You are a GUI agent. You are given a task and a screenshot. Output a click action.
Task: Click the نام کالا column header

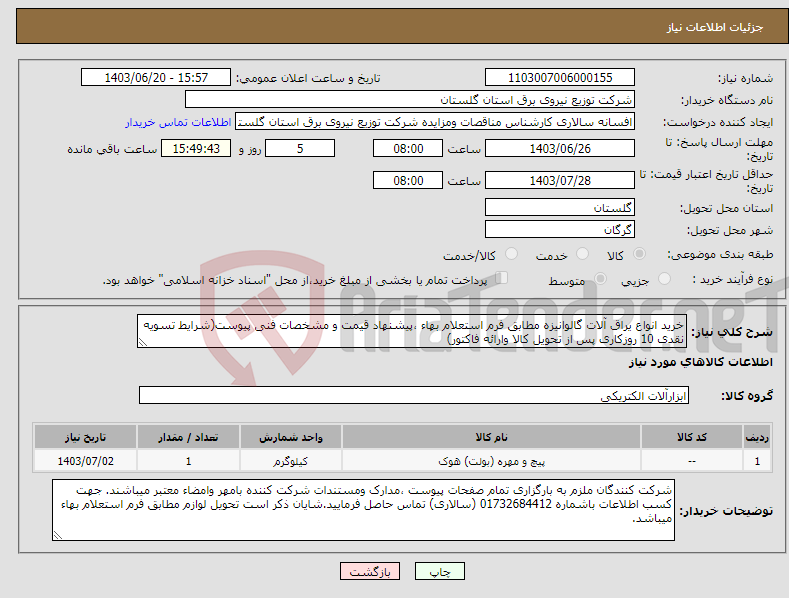click(491, 437)
